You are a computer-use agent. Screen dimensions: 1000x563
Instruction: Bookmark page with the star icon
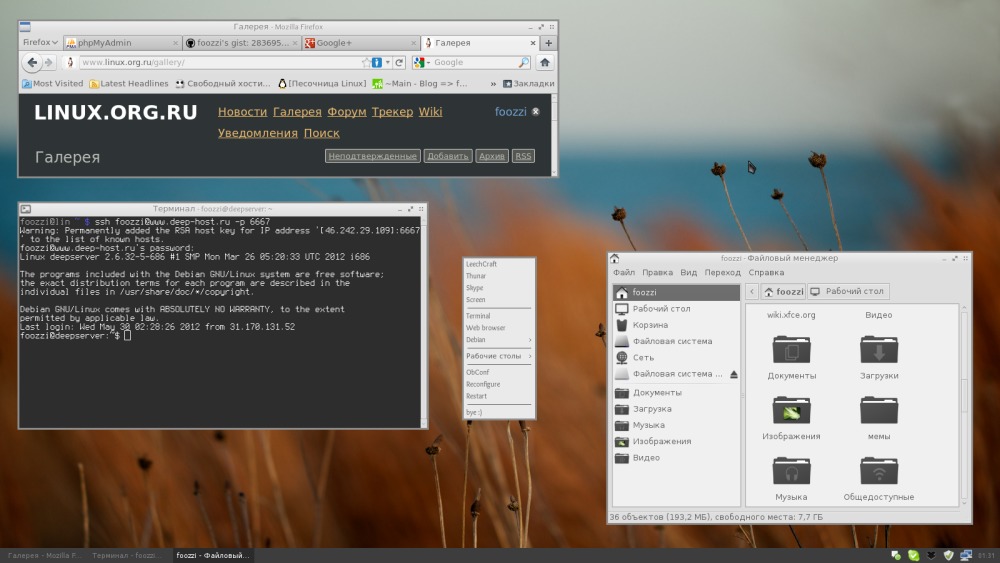coord(366,62)
